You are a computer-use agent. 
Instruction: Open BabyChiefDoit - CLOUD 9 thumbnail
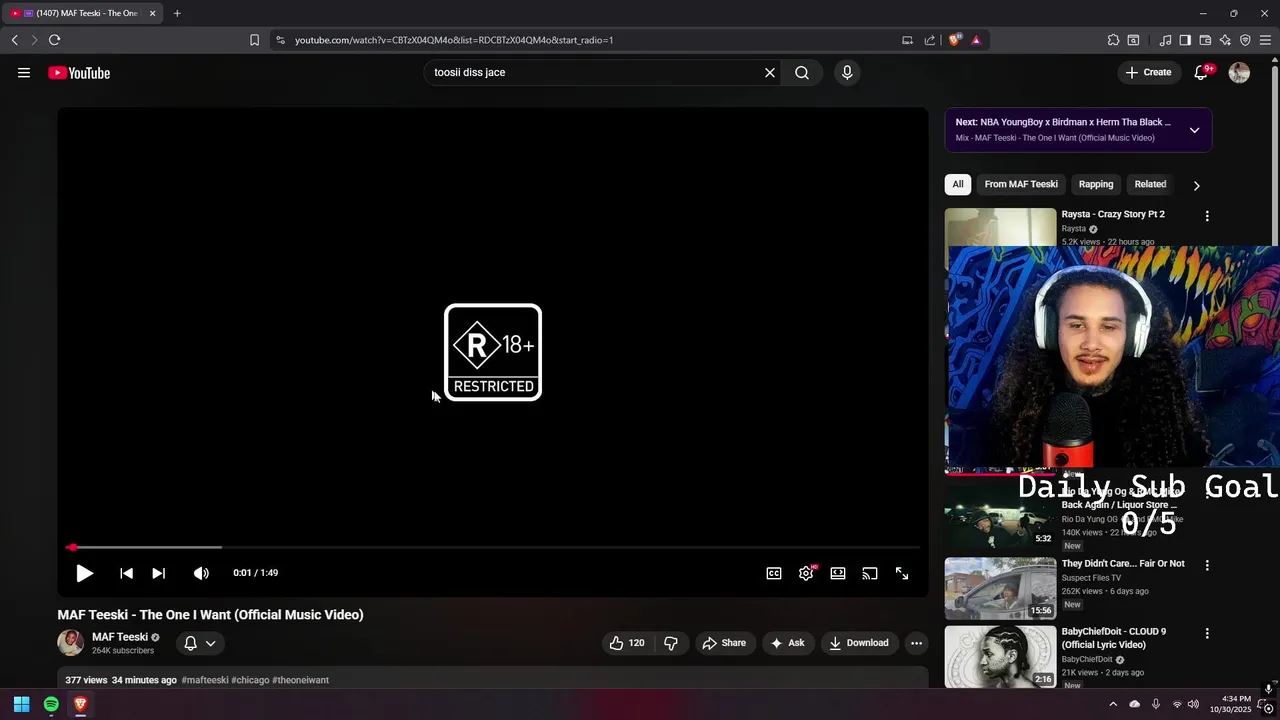[x=1000, y=656]
